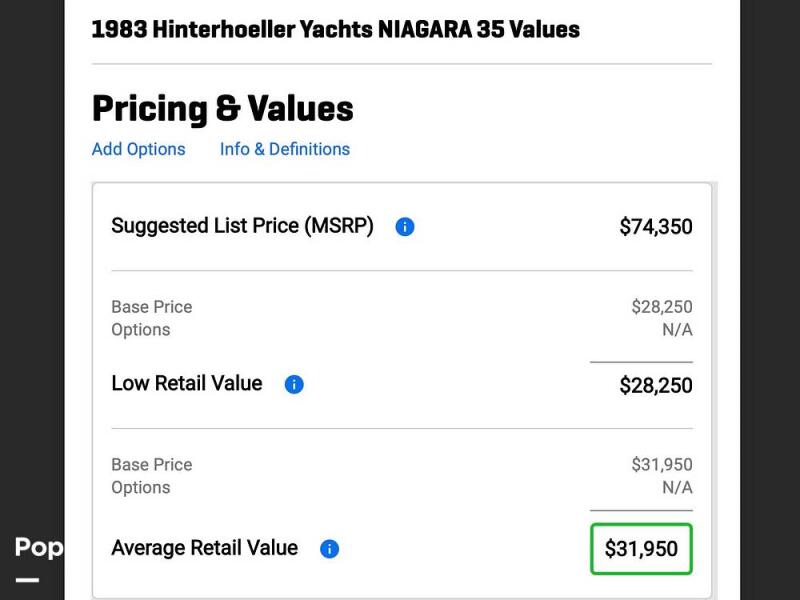Click the N/A value above Average Retail Value

pyautogui.click(x=677, y=488)
